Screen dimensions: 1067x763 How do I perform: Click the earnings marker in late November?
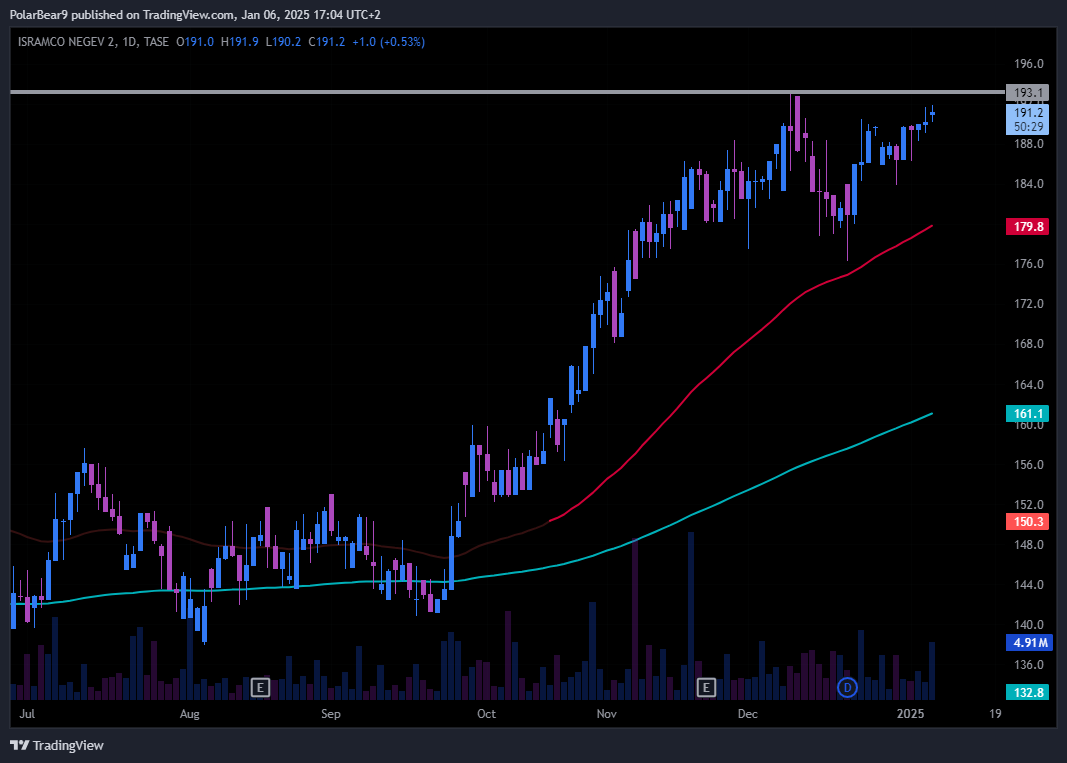(707, 687)
